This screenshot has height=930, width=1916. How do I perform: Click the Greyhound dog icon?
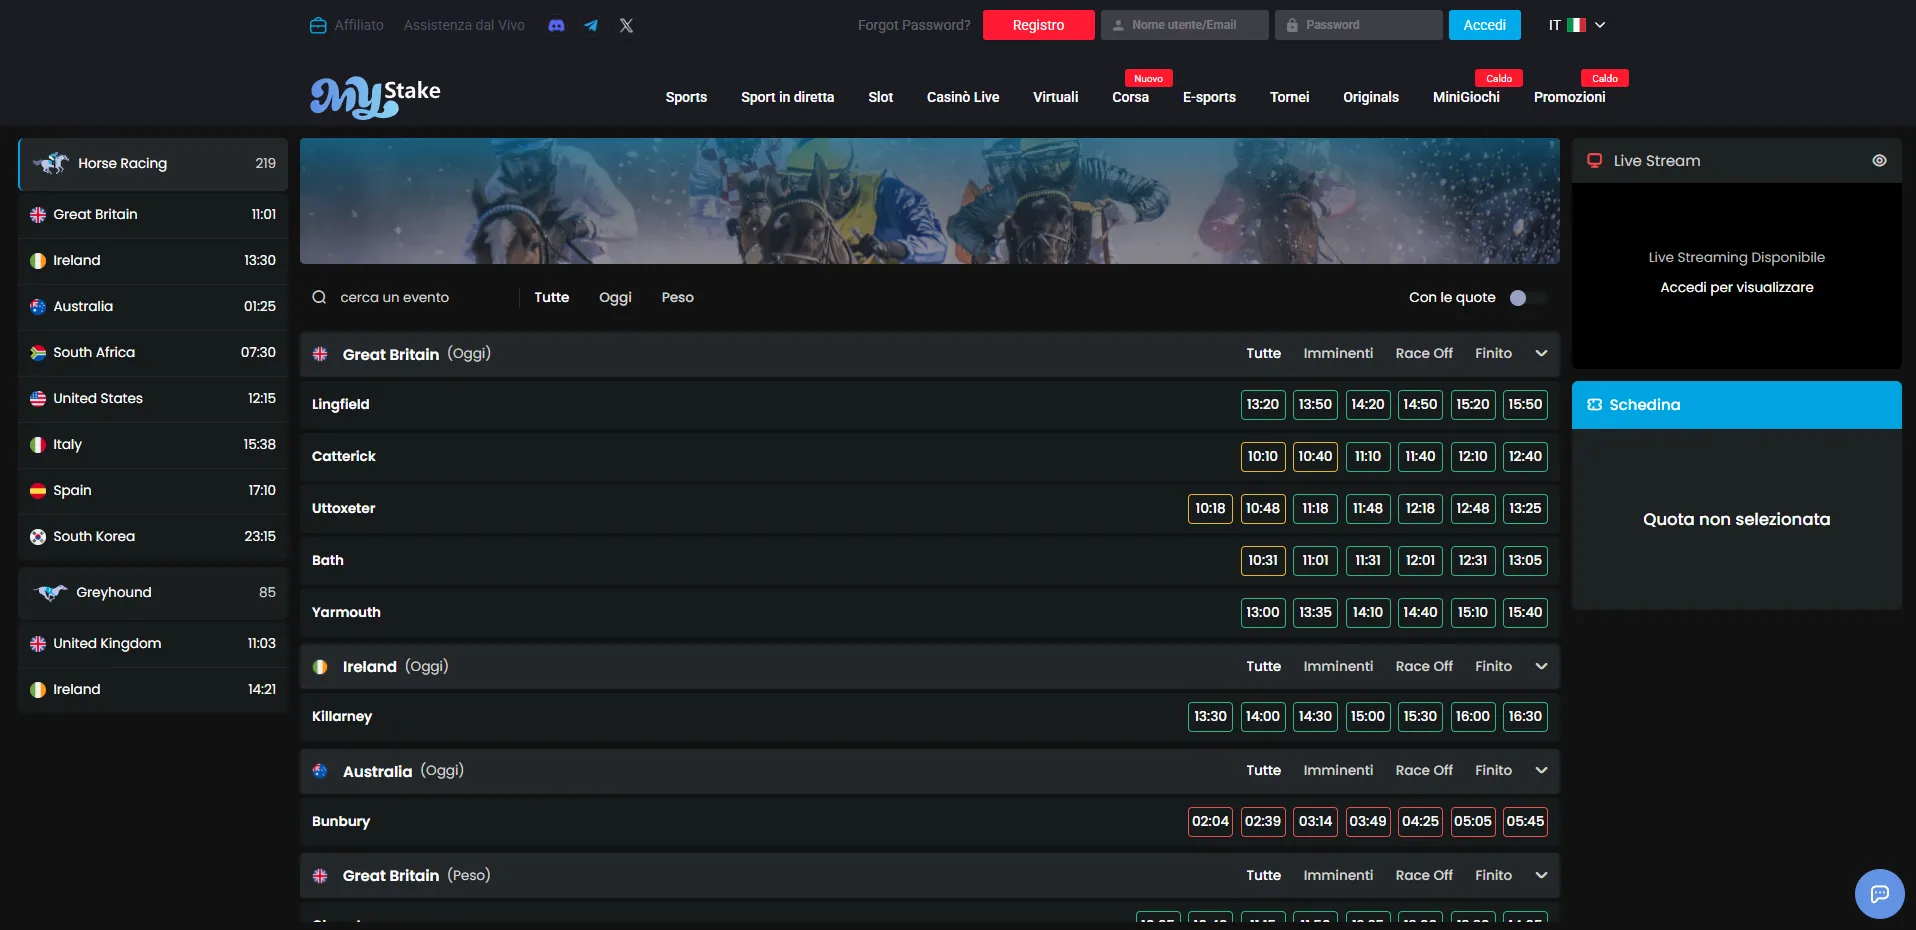pos(51,592)
